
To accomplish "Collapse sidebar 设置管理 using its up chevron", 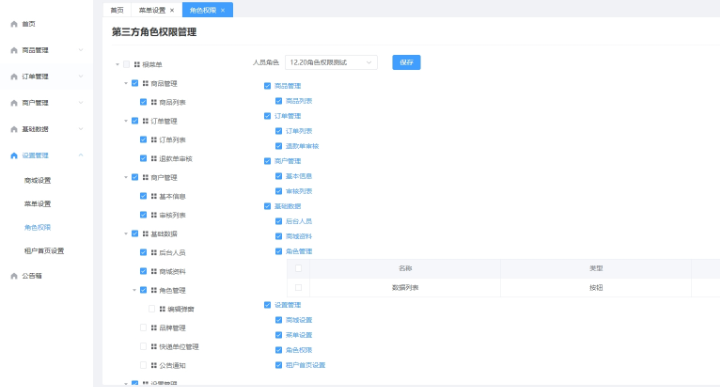I will (x=81, y=156).
